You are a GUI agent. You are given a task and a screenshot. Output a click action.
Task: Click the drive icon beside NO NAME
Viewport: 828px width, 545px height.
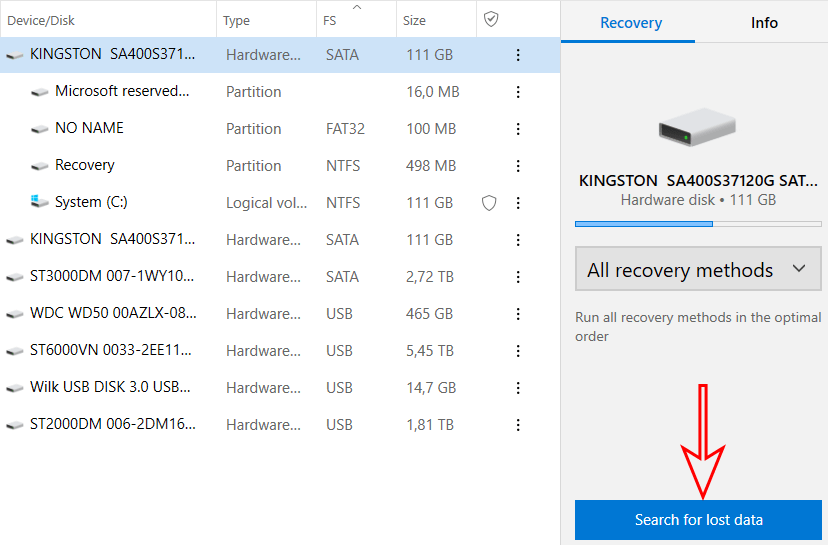coord(40,129)
